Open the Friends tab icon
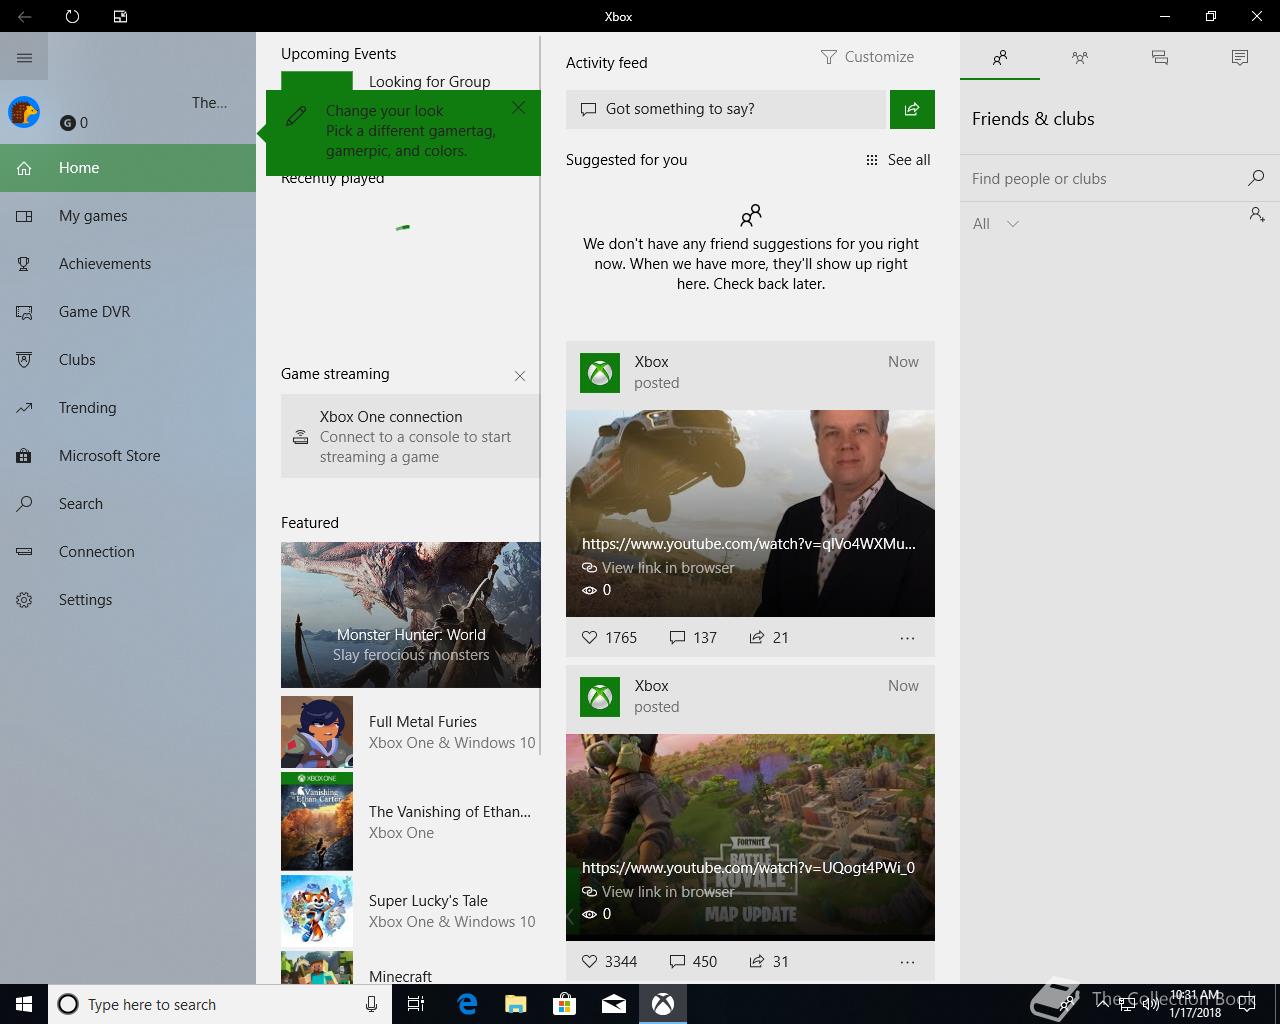 [x=1000, y=58]
